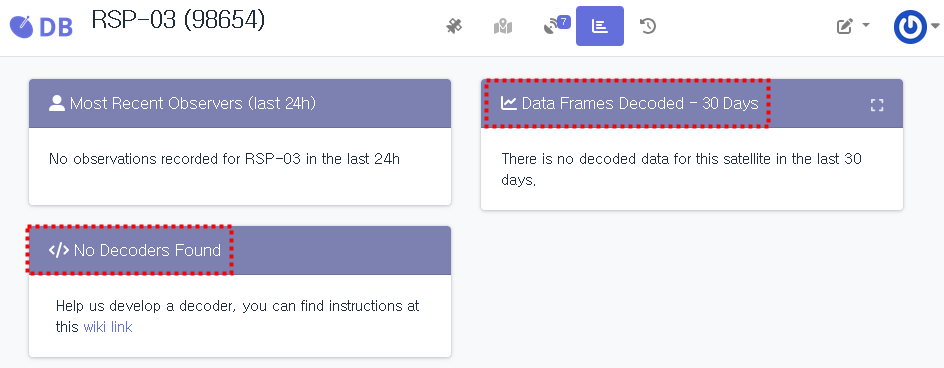The width and height of the screenshot is (944, 368).
Task: Open the wiki link
Action: [108, 327]
